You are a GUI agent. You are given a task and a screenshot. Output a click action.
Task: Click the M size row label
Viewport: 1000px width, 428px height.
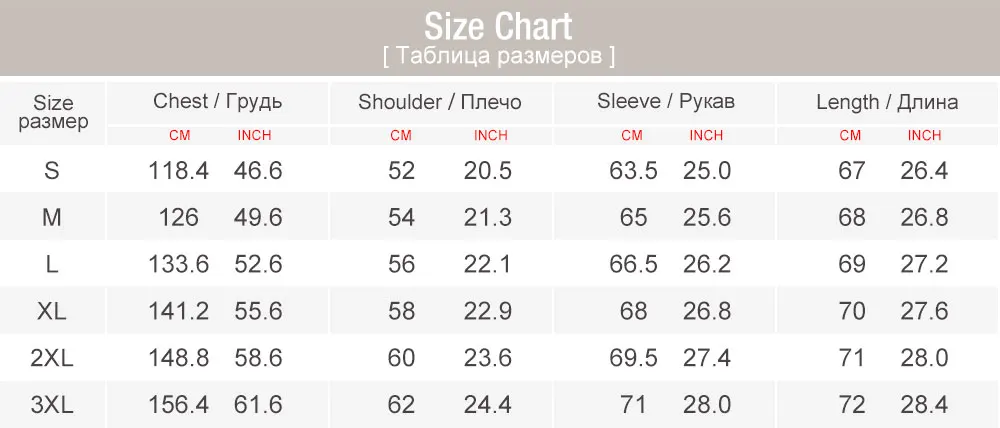(52, 217)
